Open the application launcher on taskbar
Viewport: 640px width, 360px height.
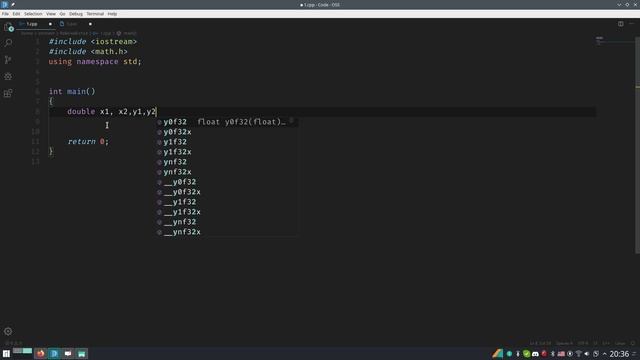[x=6, y=353]
